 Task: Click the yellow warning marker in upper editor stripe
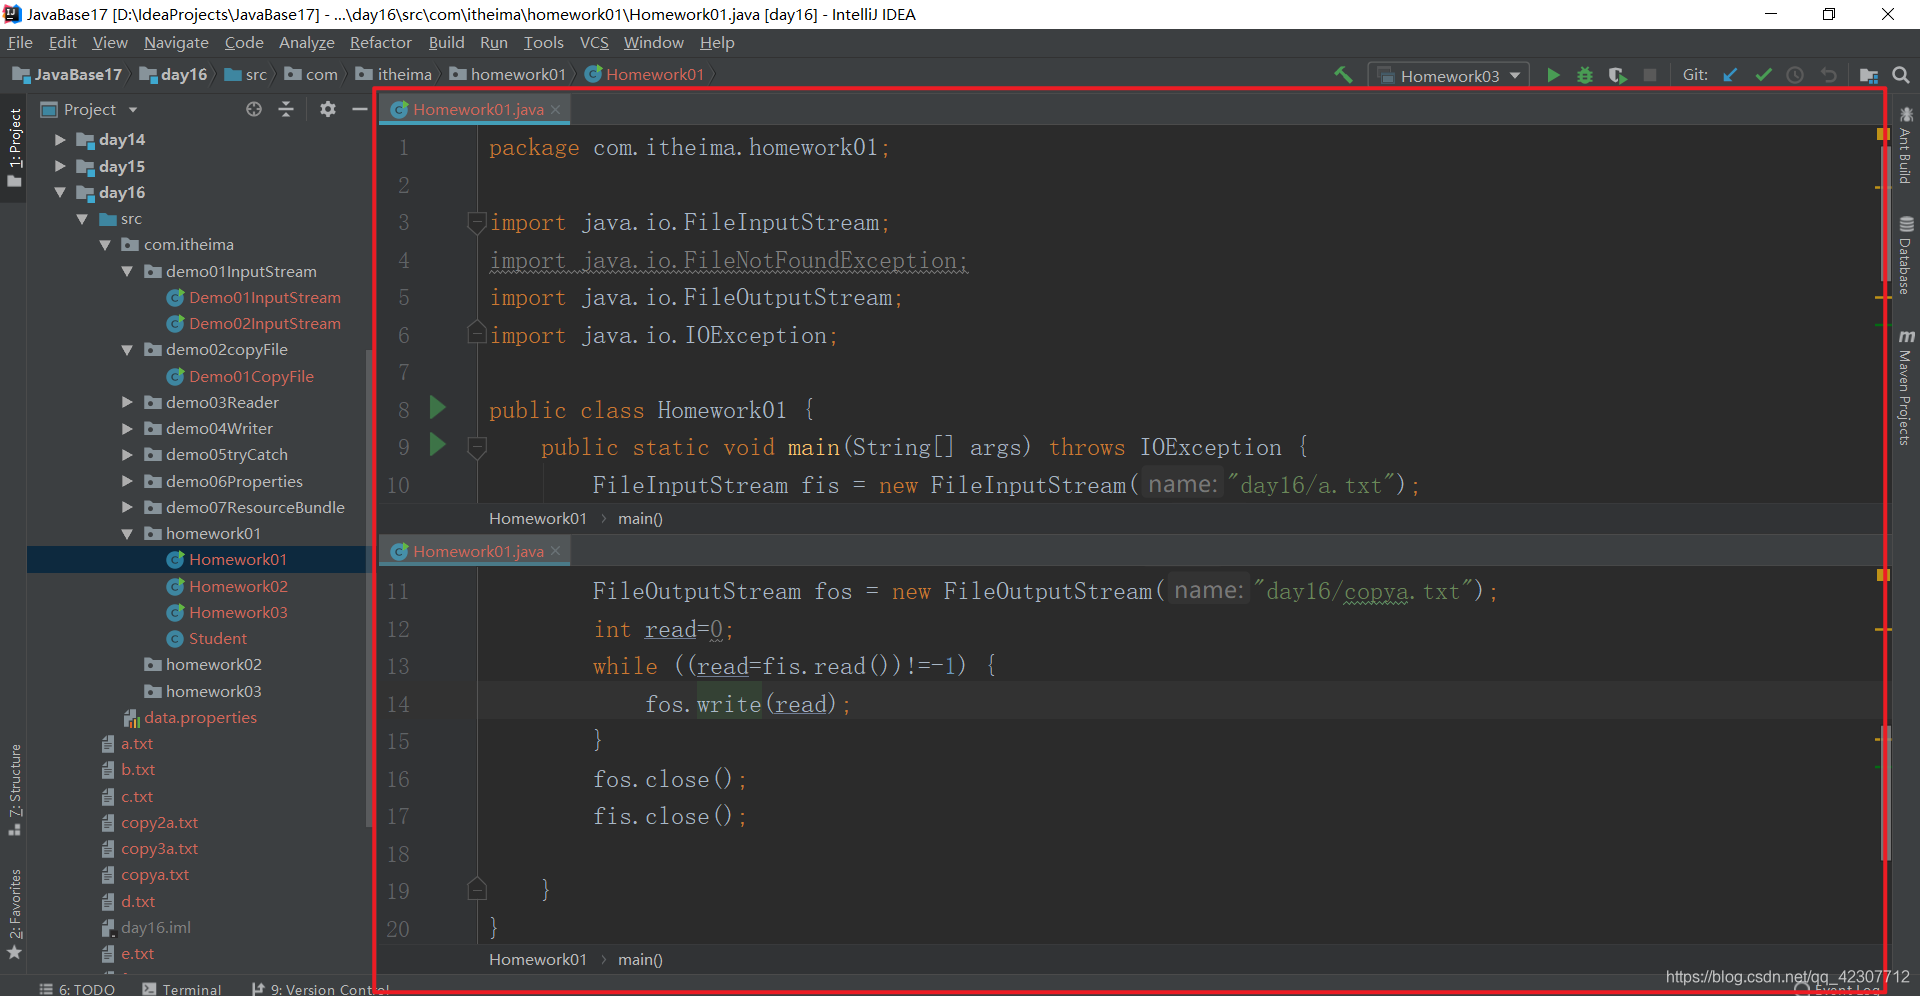coord(1882,134)
